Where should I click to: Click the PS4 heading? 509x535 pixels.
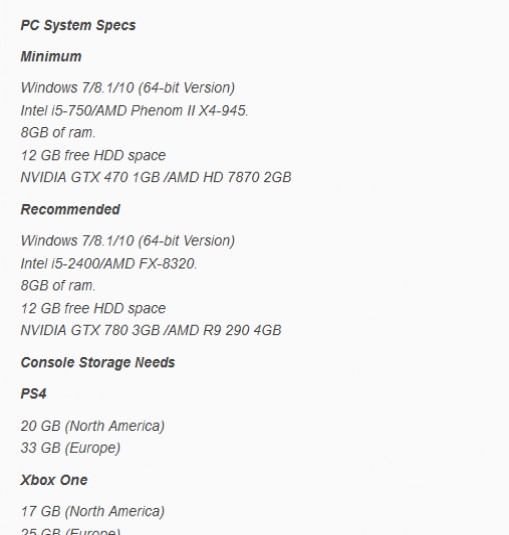click(33, 394)
